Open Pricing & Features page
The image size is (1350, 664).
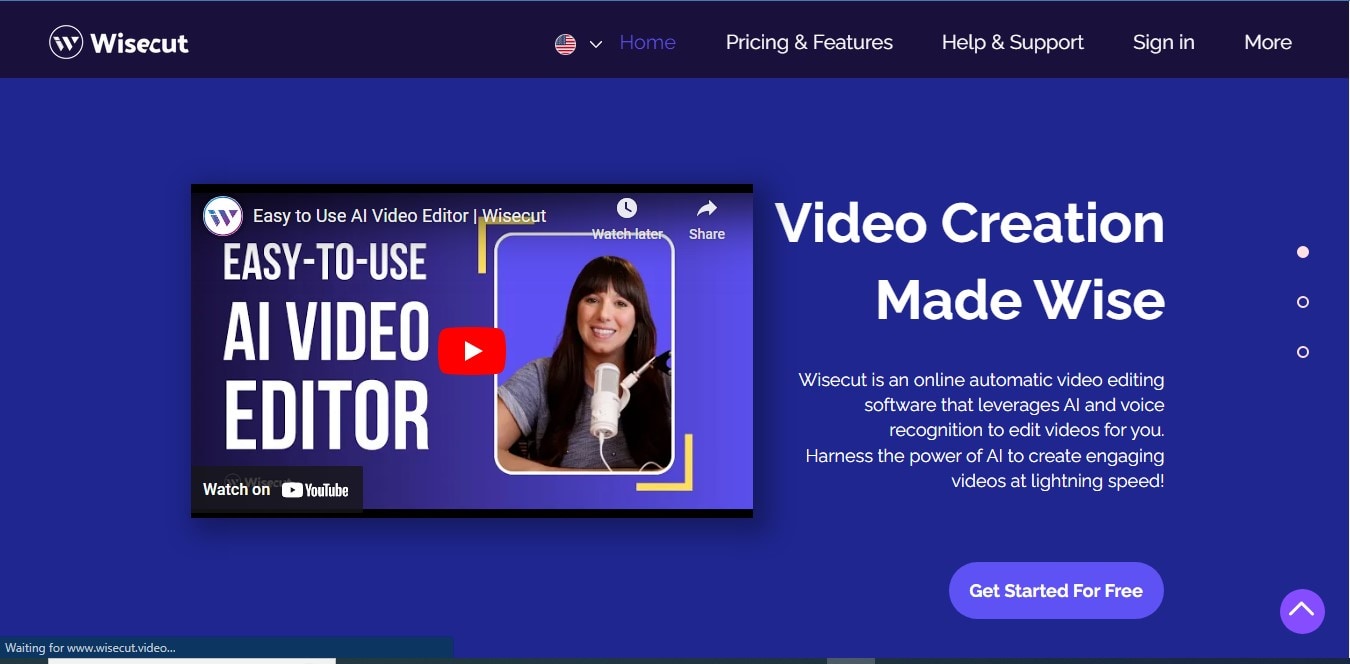click(809, 42)
